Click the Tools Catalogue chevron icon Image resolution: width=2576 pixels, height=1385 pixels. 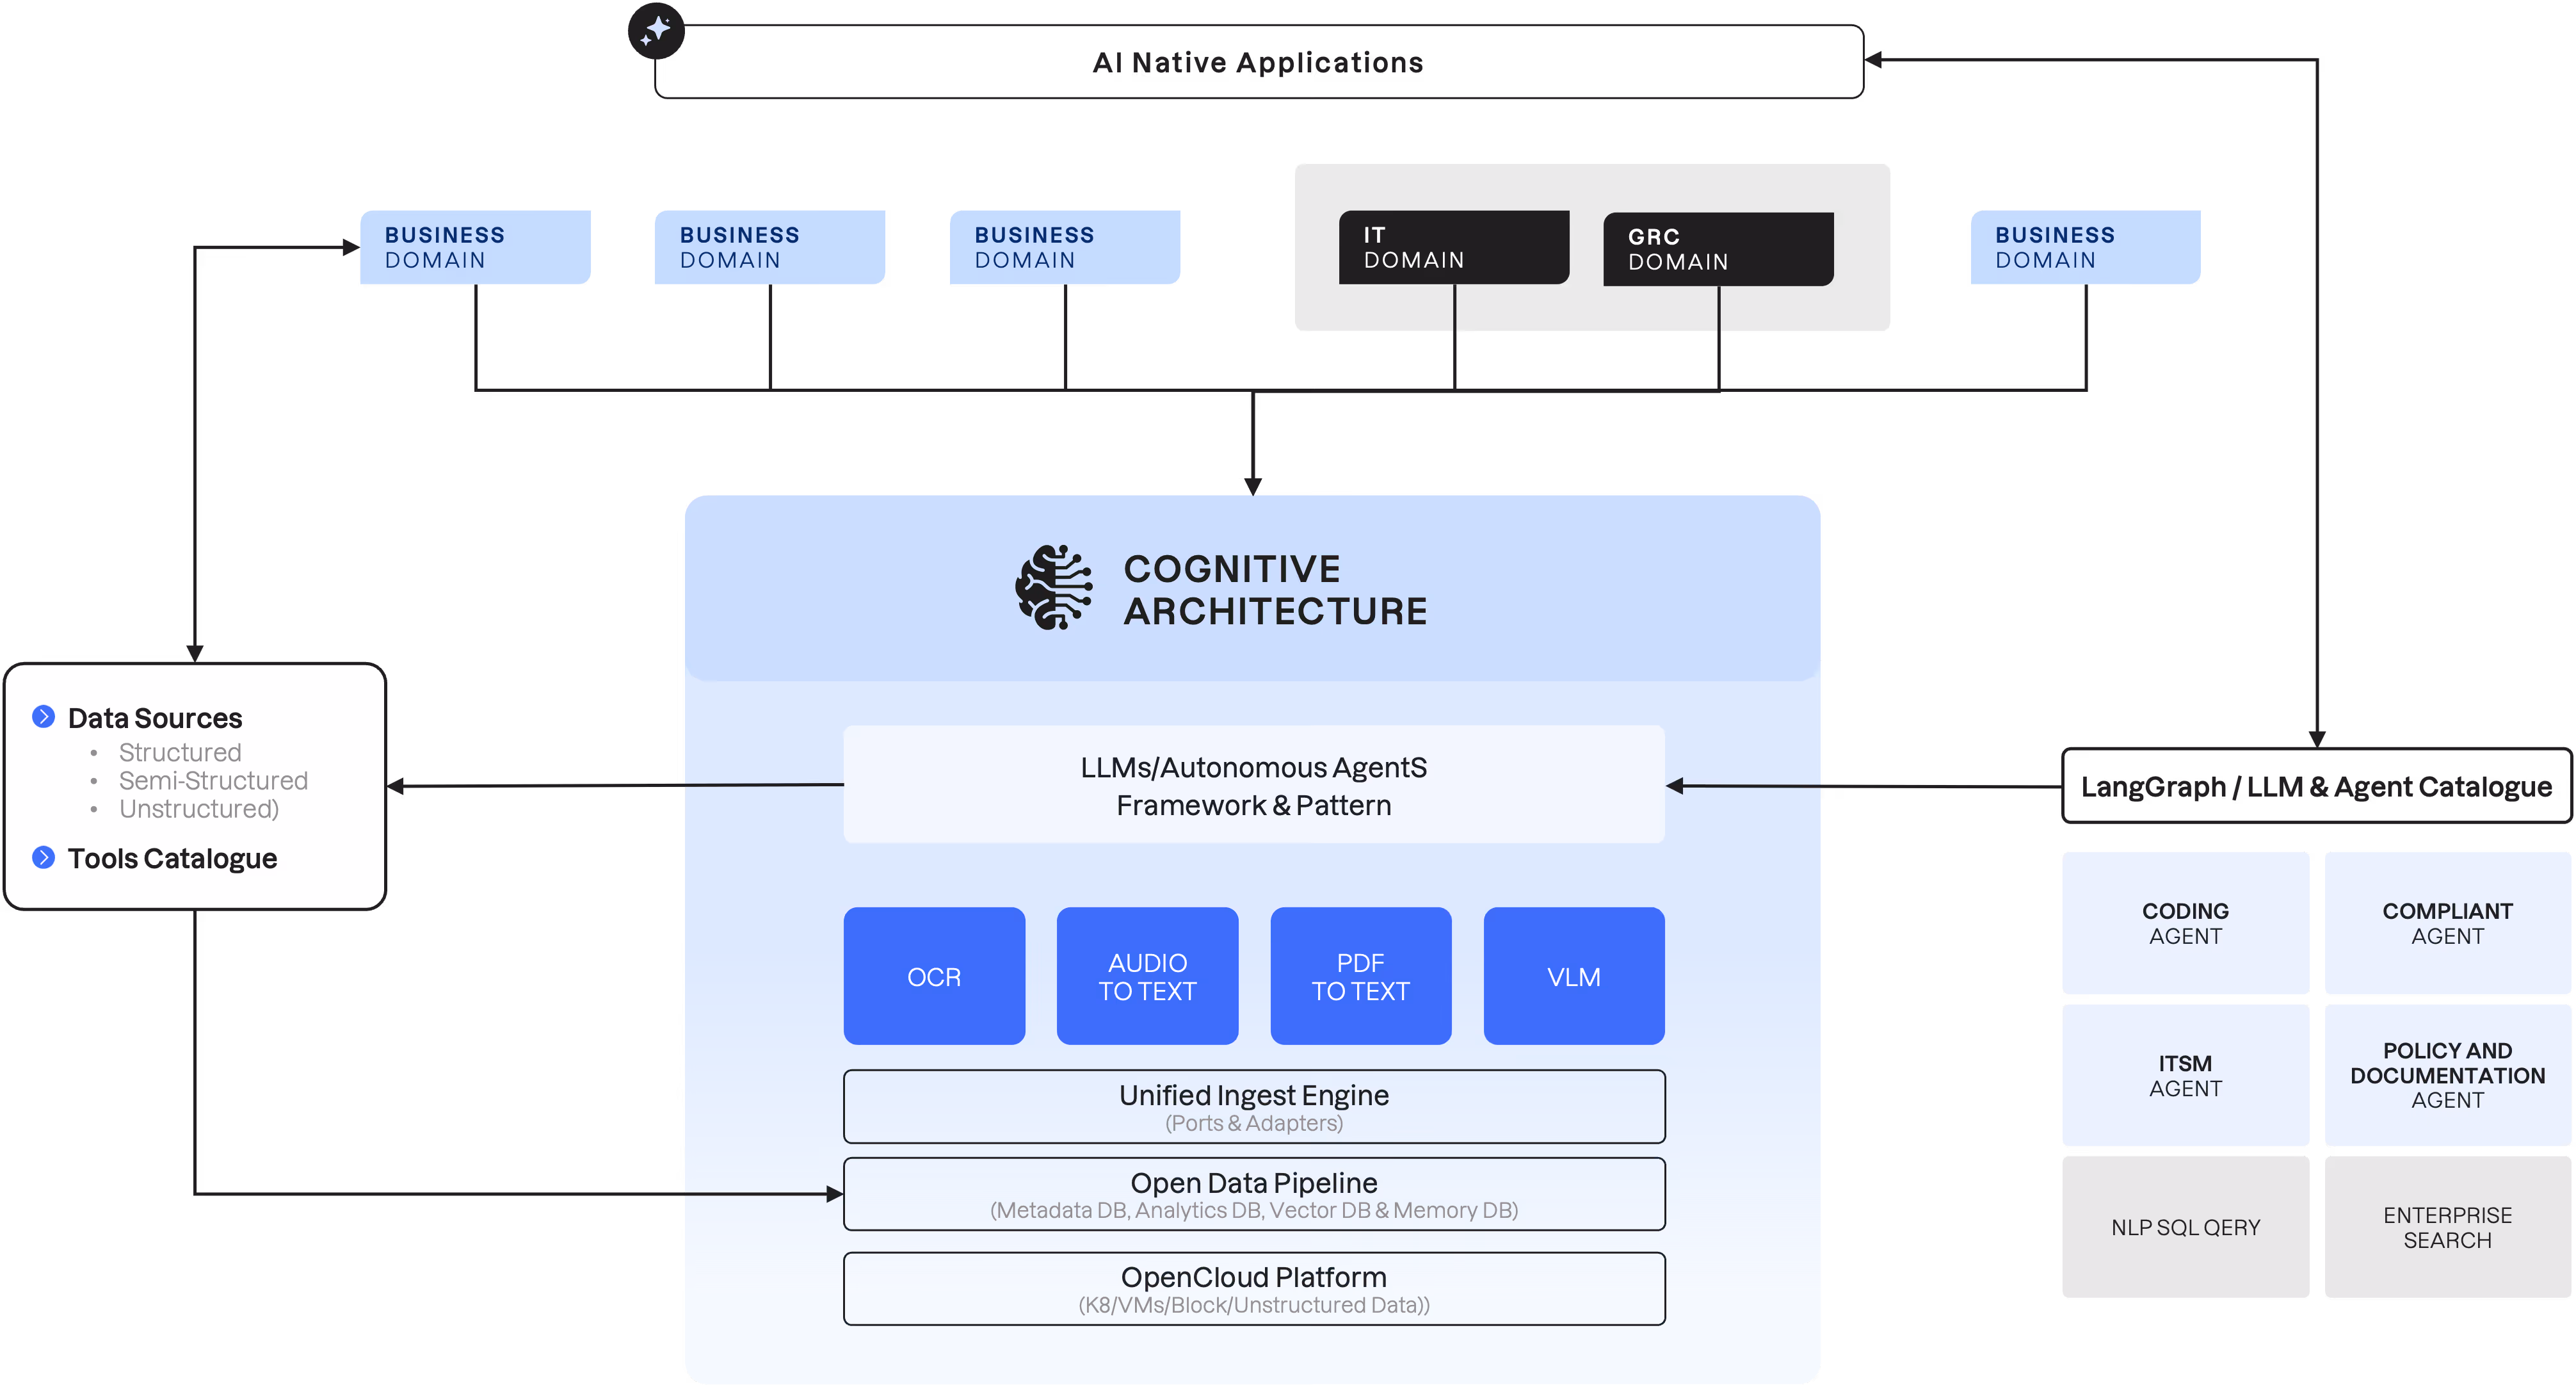coord(43,857)
